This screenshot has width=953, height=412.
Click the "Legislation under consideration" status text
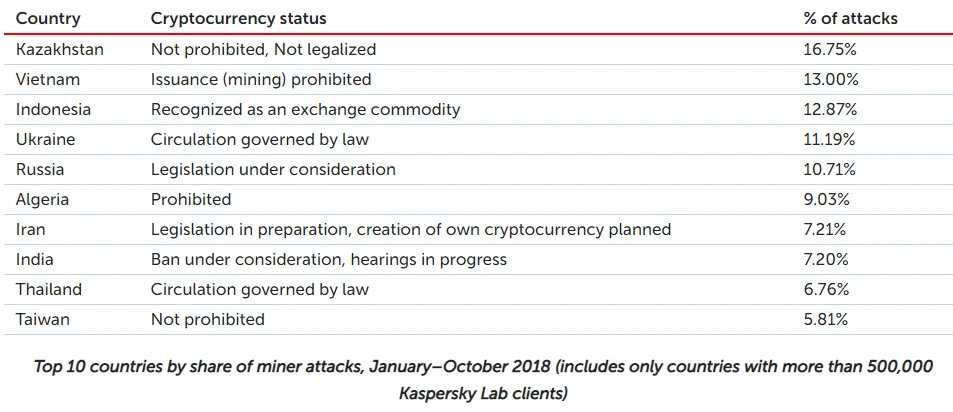273,169
